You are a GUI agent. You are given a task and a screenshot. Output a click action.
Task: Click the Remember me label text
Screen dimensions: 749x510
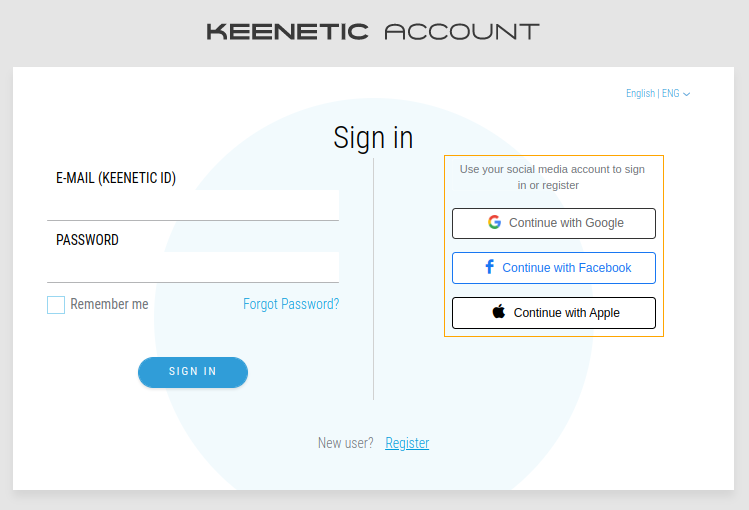click(x=109, y=304)
